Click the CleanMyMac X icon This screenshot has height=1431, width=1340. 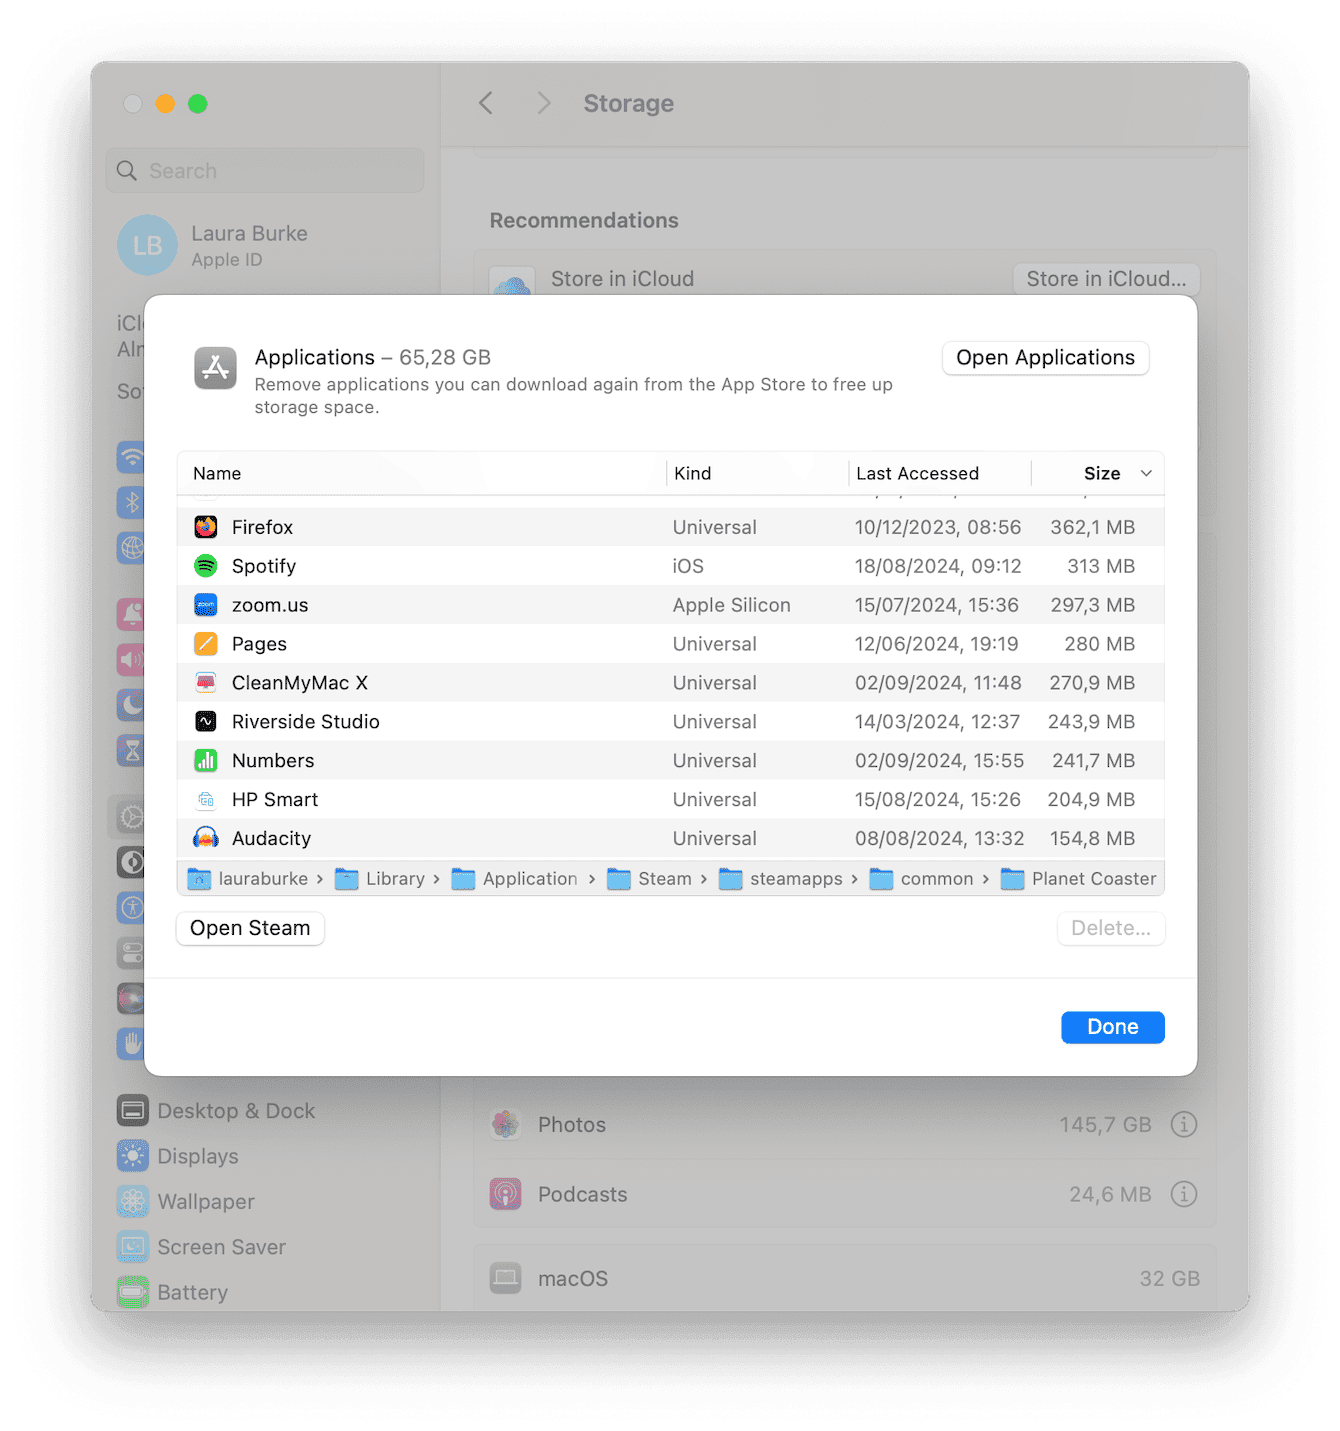point(205,682)
